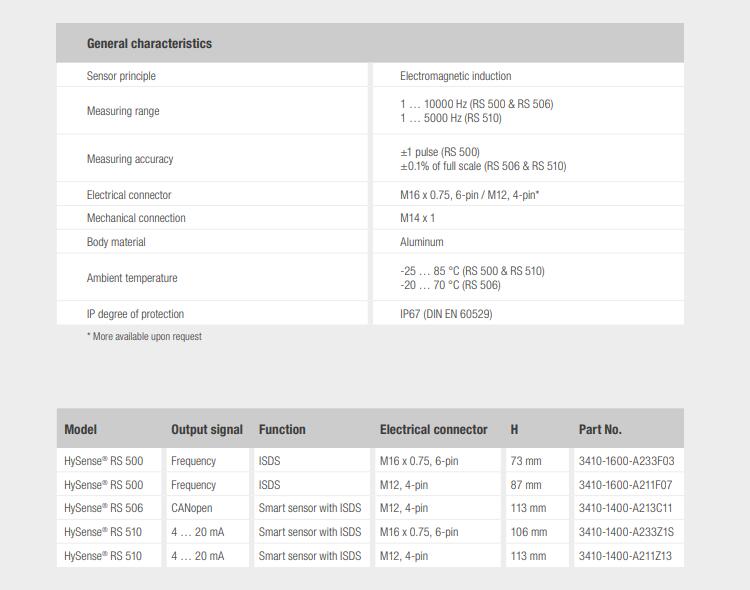750x590 pixels.
Task: Click Smart sensor with ISDS, RS 506 row
Action: click(x=310, y=508)
